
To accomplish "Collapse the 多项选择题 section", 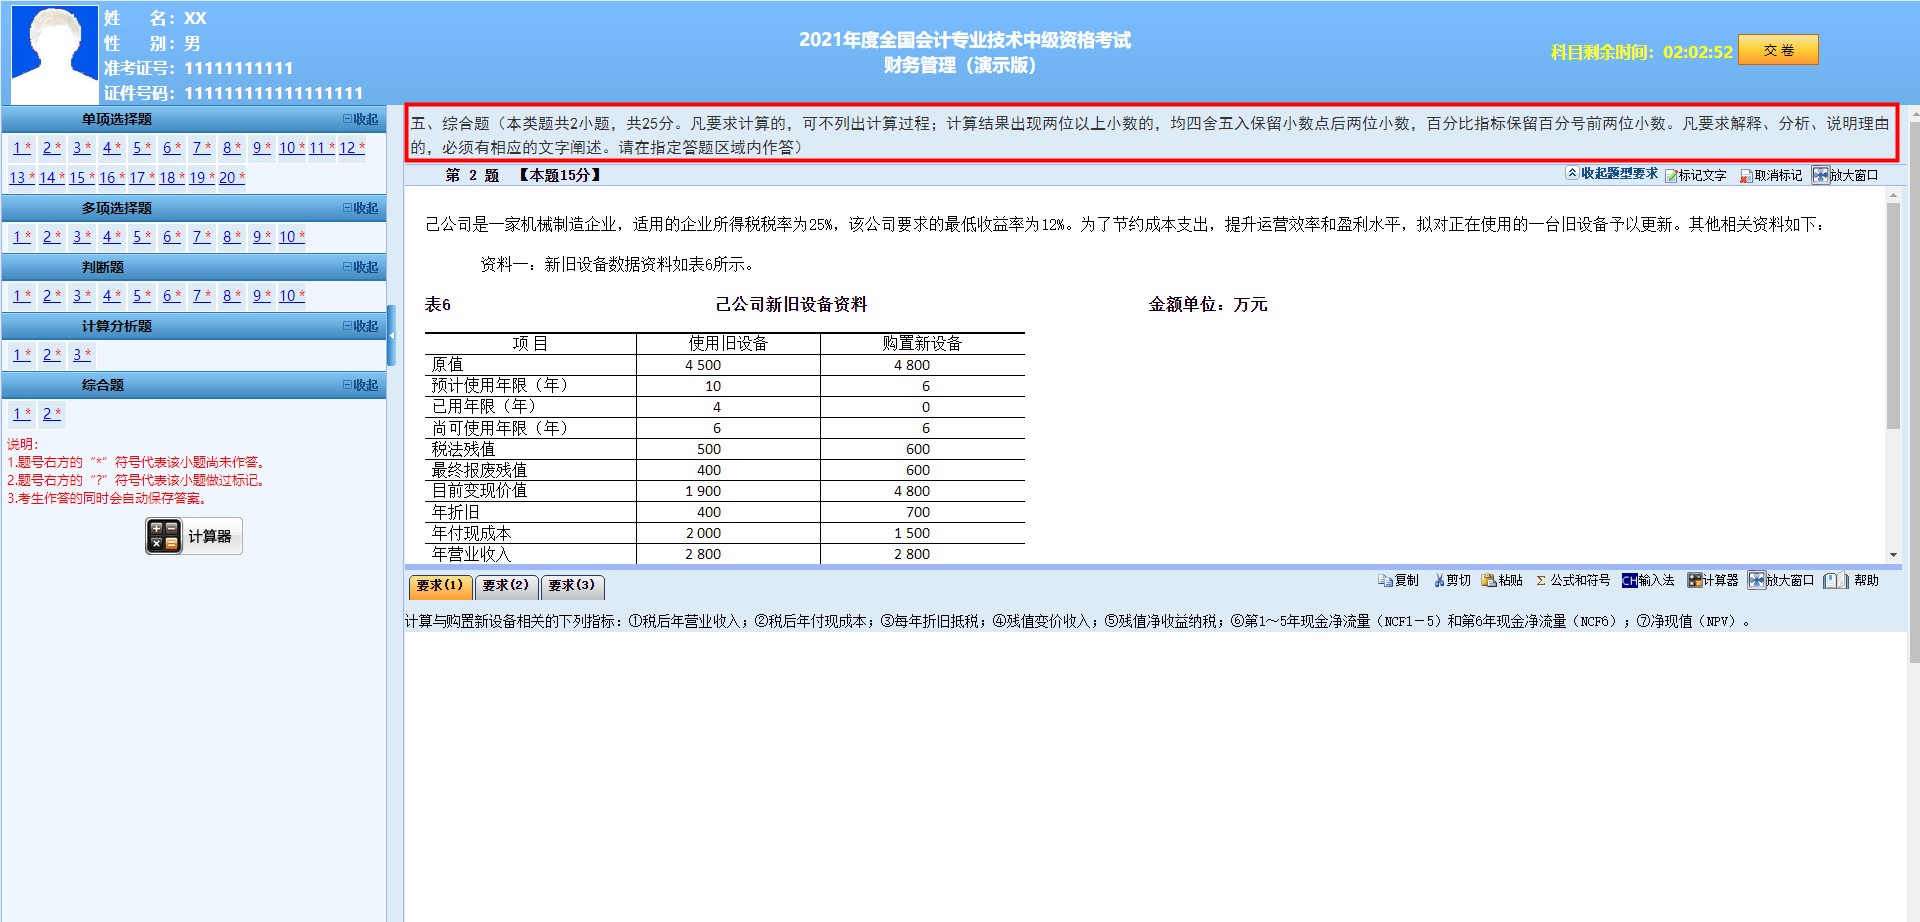I will [360, 208].
